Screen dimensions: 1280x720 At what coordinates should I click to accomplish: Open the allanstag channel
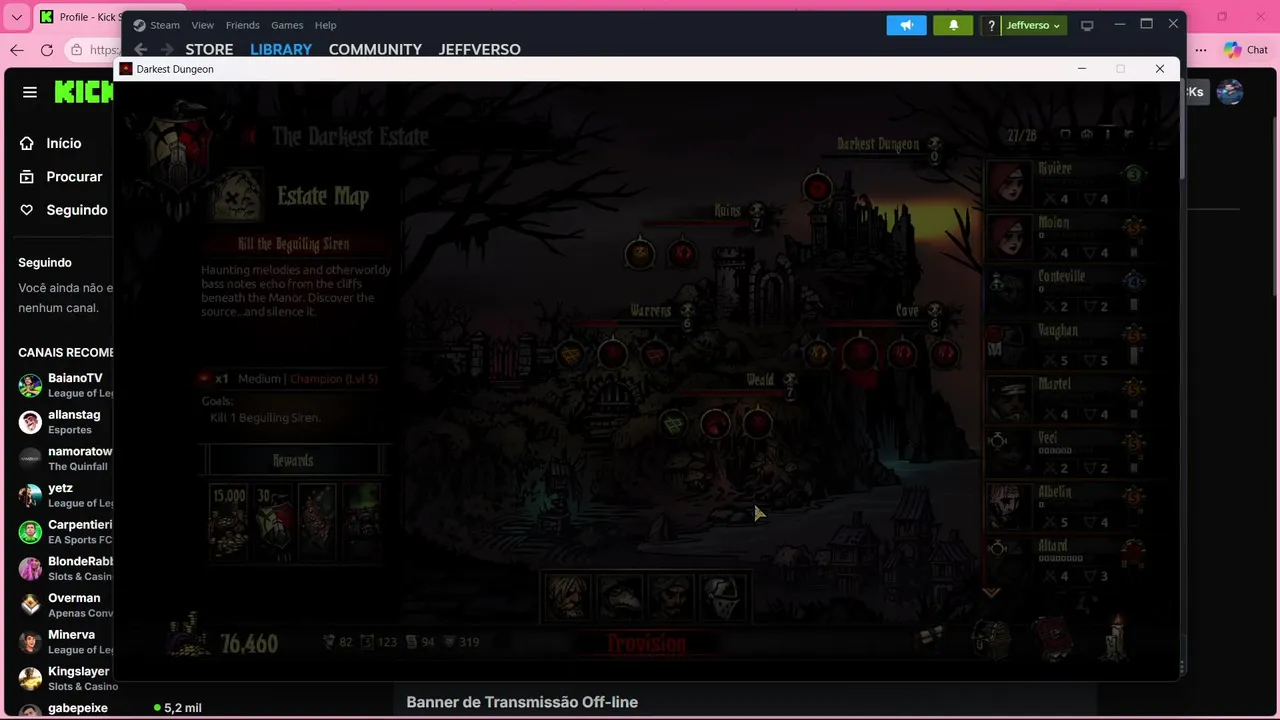[64, 421]
